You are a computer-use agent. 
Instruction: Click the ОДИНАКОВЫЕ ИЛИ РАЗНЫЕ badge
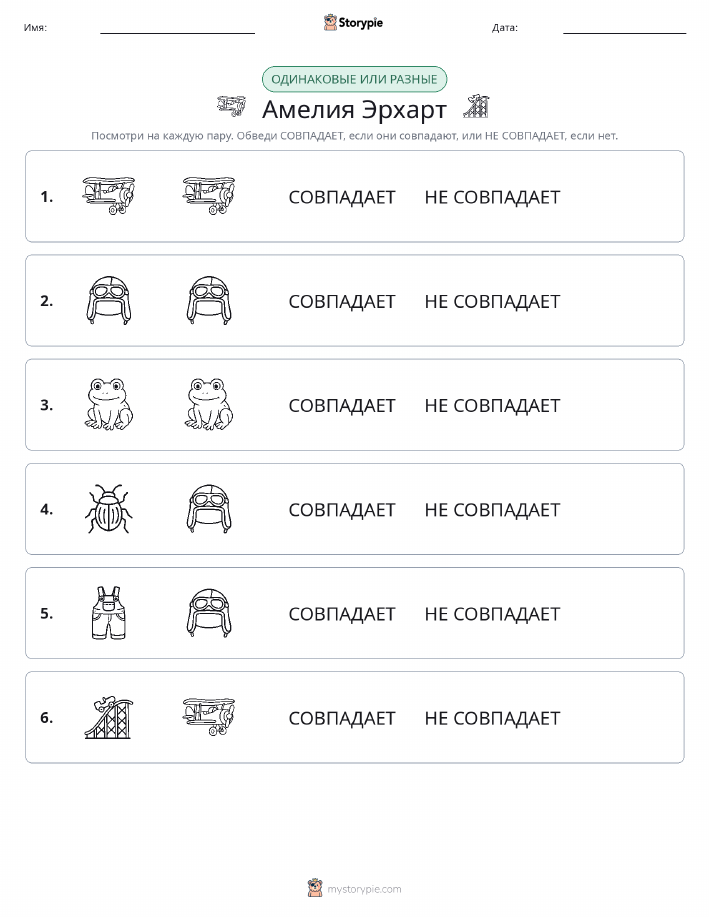pos(354,79)
